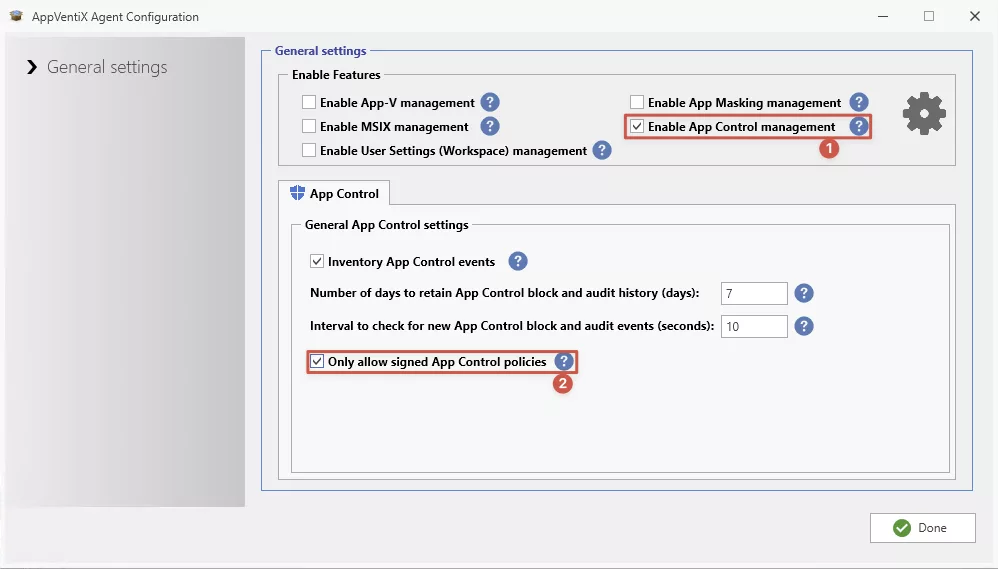This screenshot has height=569, width=998.
Task: Open help for days to retain history
Action: coord(804,293)
